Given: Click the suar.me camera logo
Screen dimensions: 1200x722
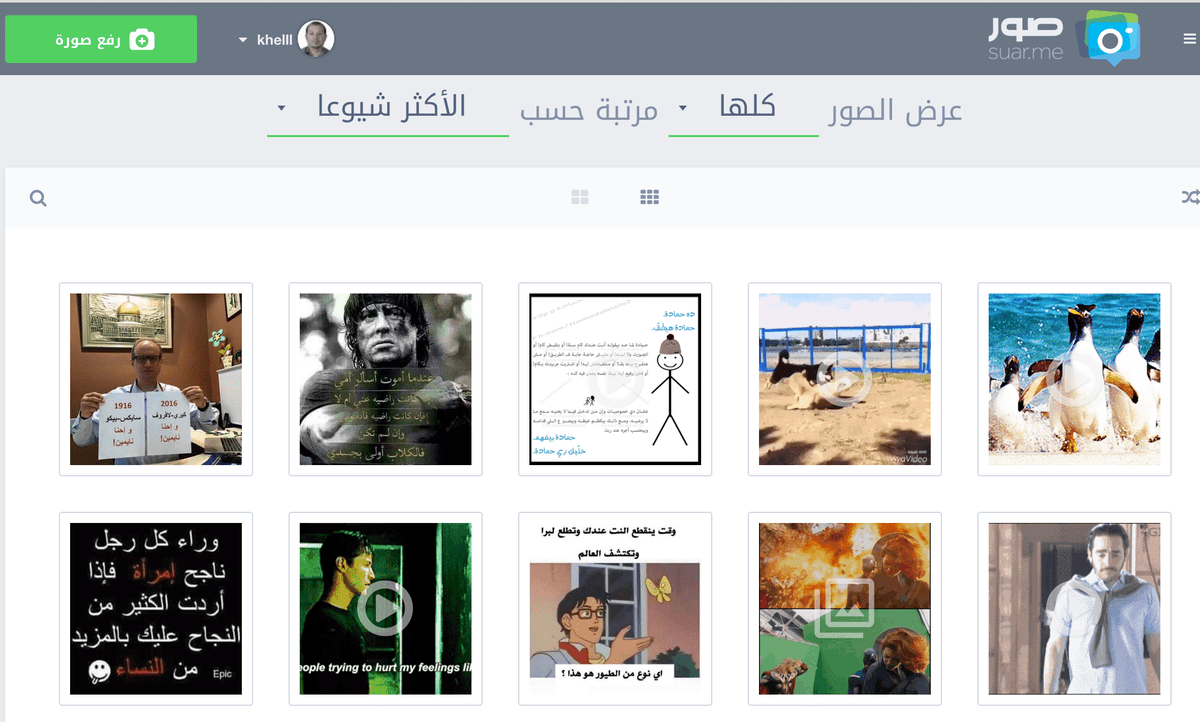Looking at the screenshot, I should tap(1108, 38).
